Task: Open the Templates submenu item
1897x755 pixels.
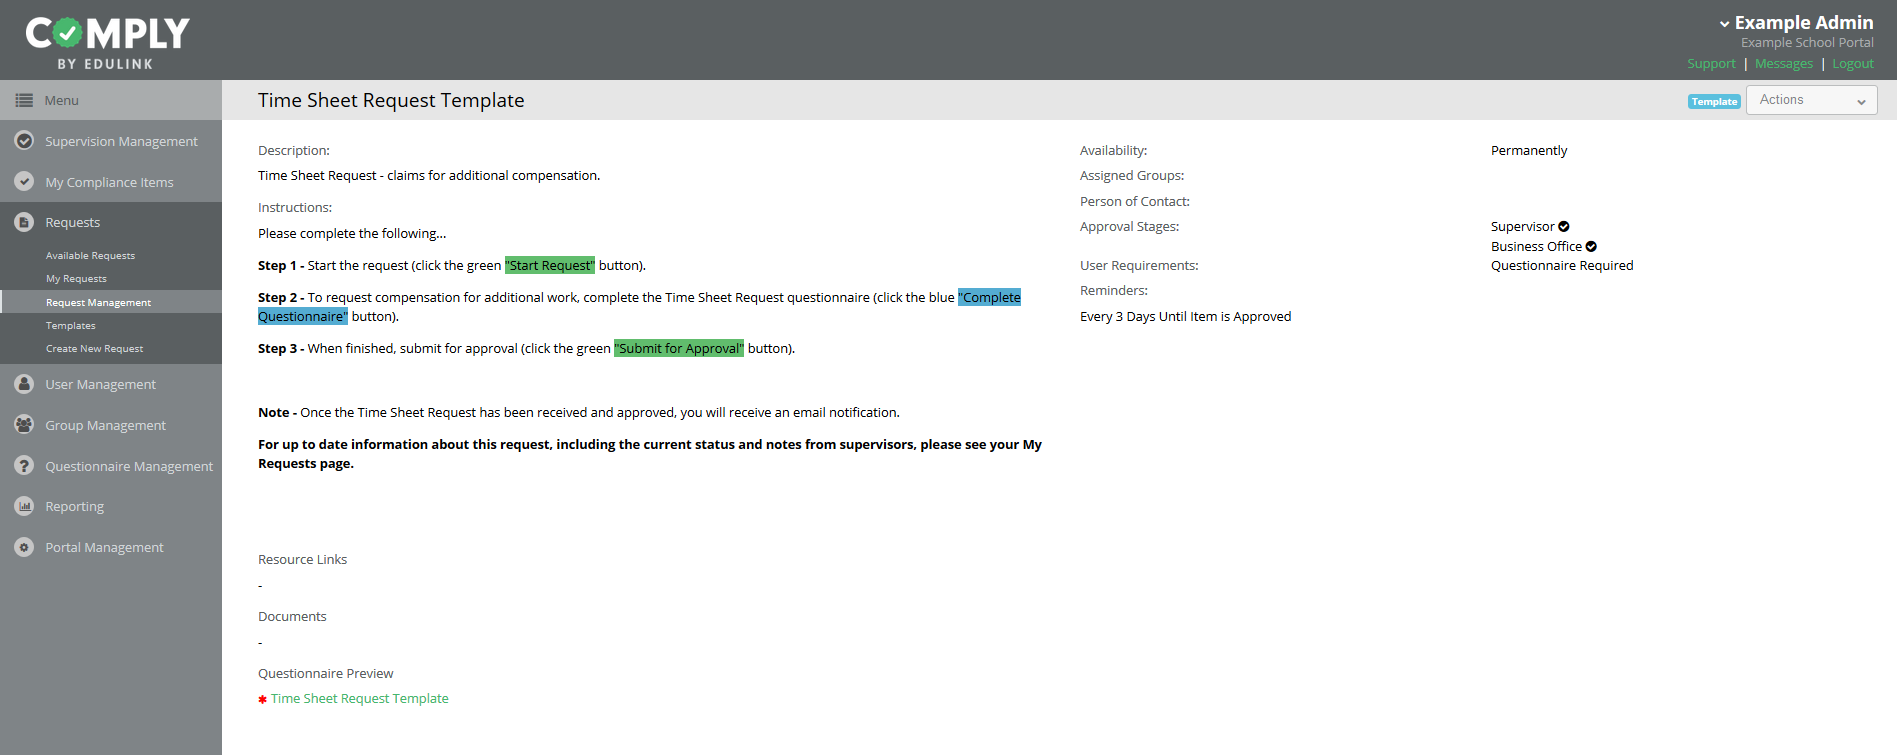Action: tap(71, 326)
